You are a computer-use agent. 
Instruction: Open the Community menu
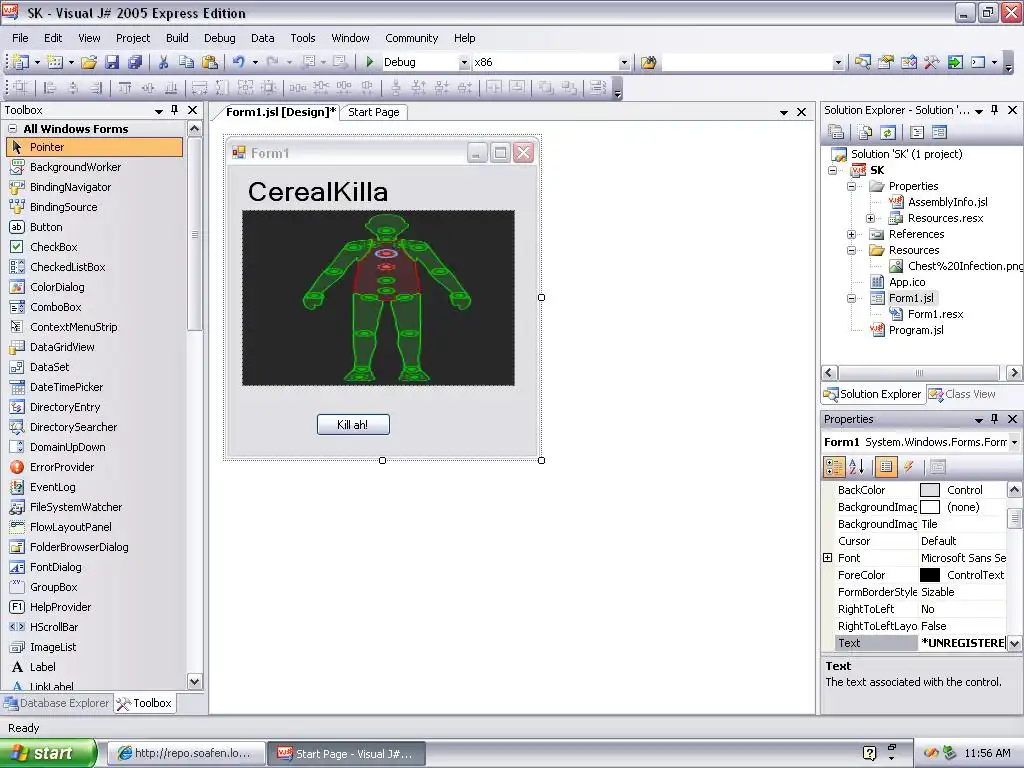411,38
